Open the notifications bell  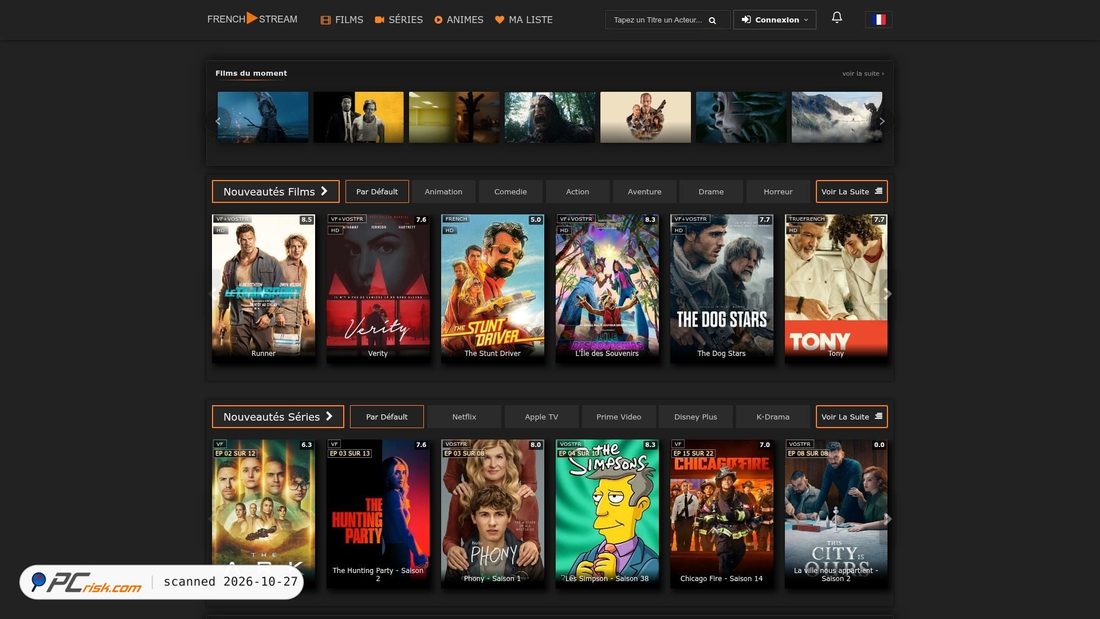point(837,18)
